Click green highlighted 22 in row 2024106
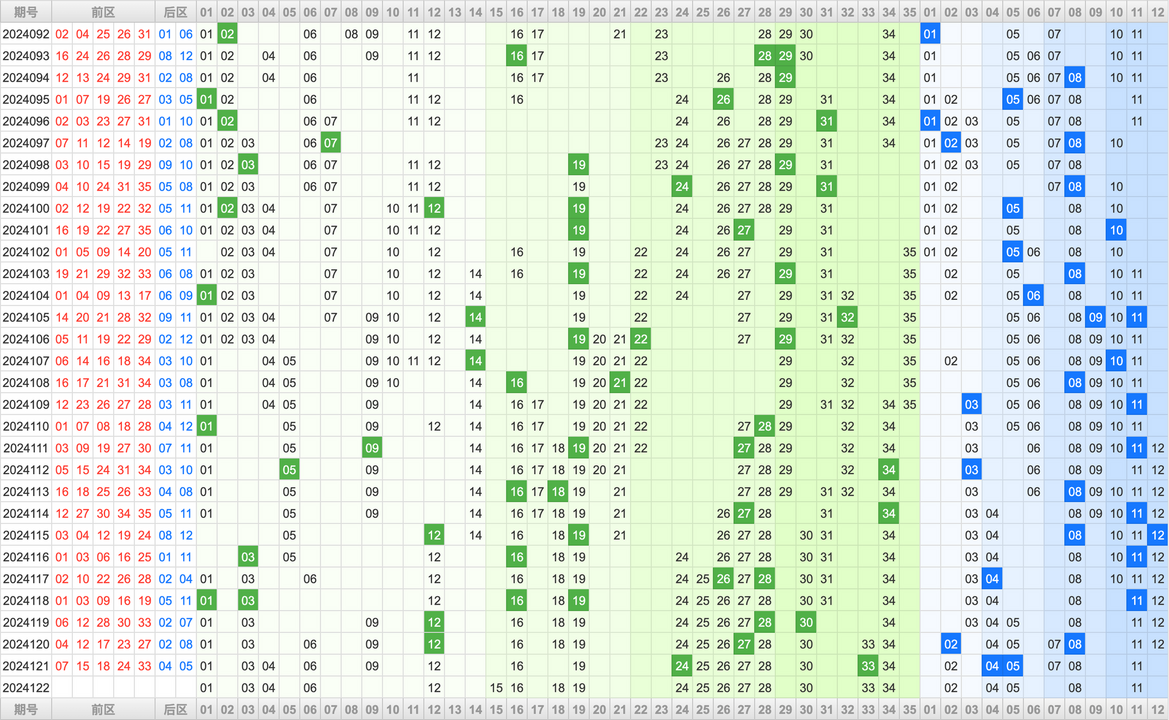This screenshot has height=720, width=1169. click(x=640, y=339)
